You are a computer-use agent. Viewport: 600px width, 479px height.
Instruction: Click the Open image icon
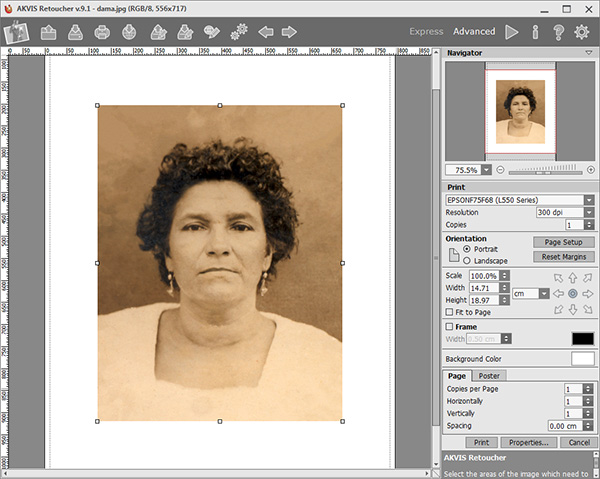[49, 33]
